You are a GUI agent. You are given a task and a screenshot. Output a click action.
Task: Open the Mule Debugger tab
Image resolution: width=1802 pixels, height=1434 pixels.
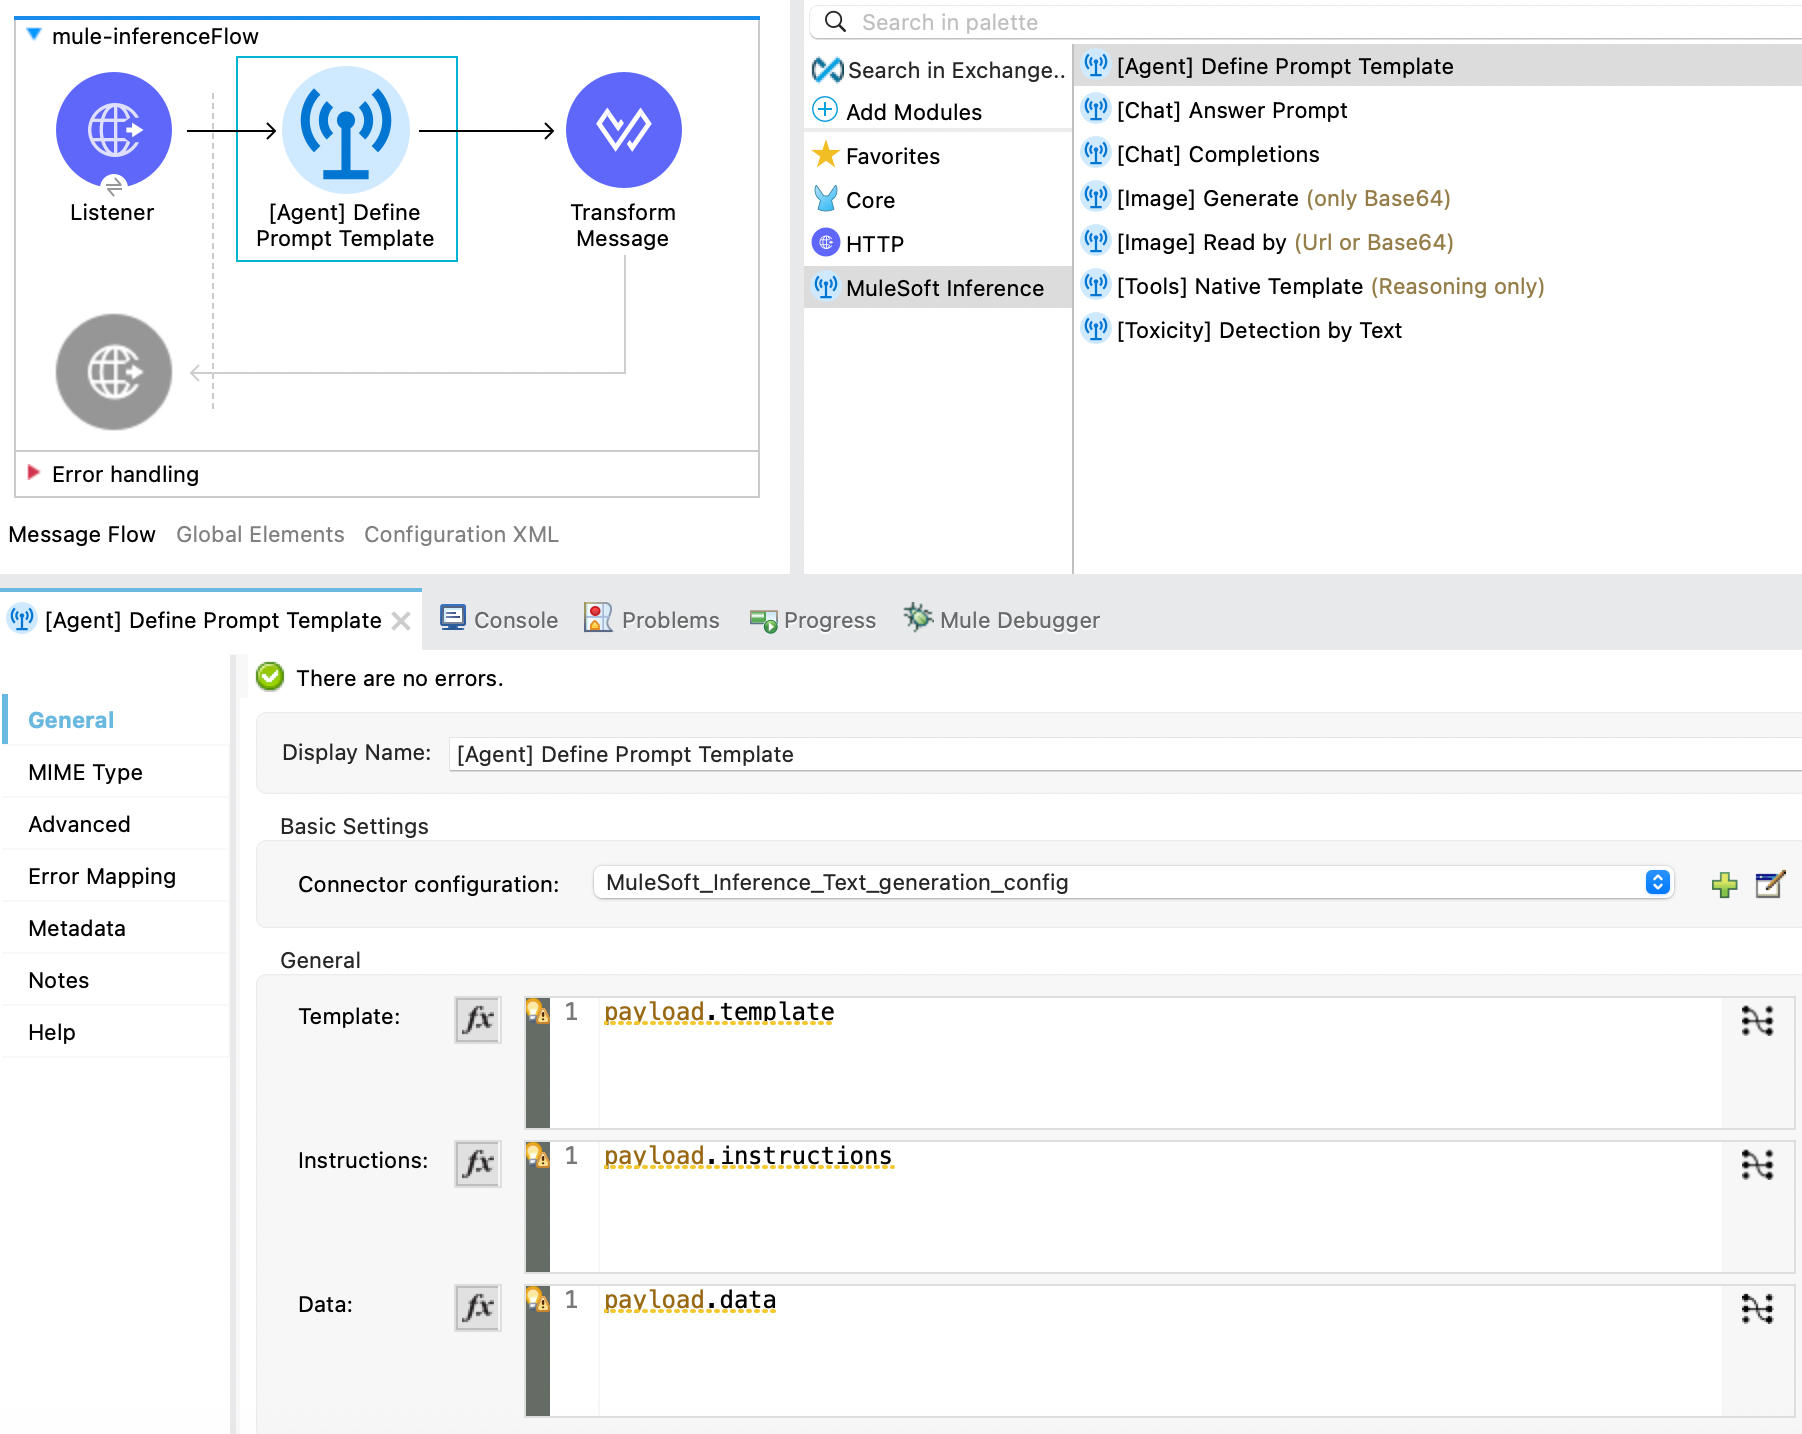pos(1001,620)
